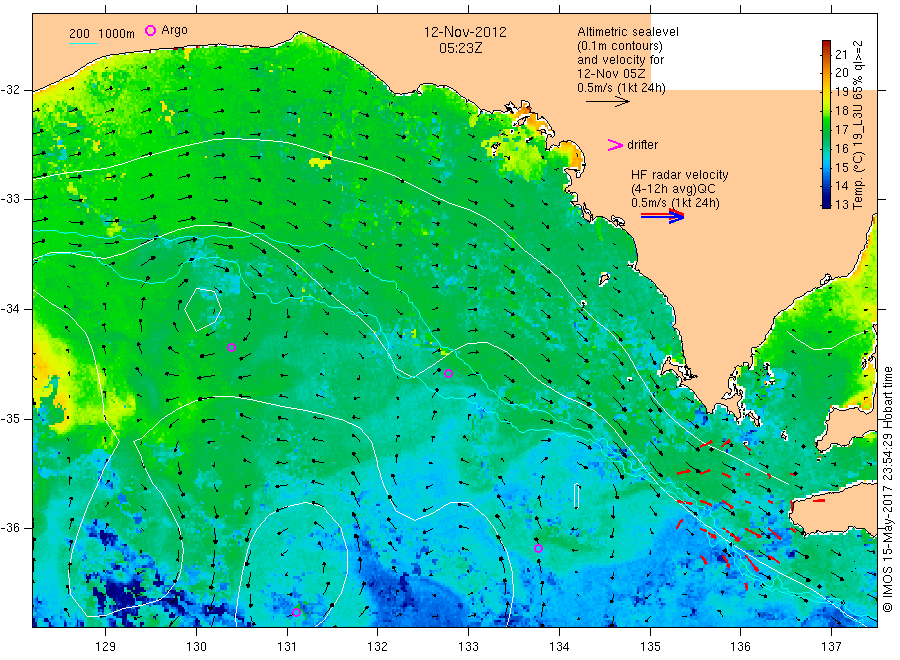Click the magenta Argo circle in the legend
The width and height of the screenshot is (900, 660).
(150, 30)
